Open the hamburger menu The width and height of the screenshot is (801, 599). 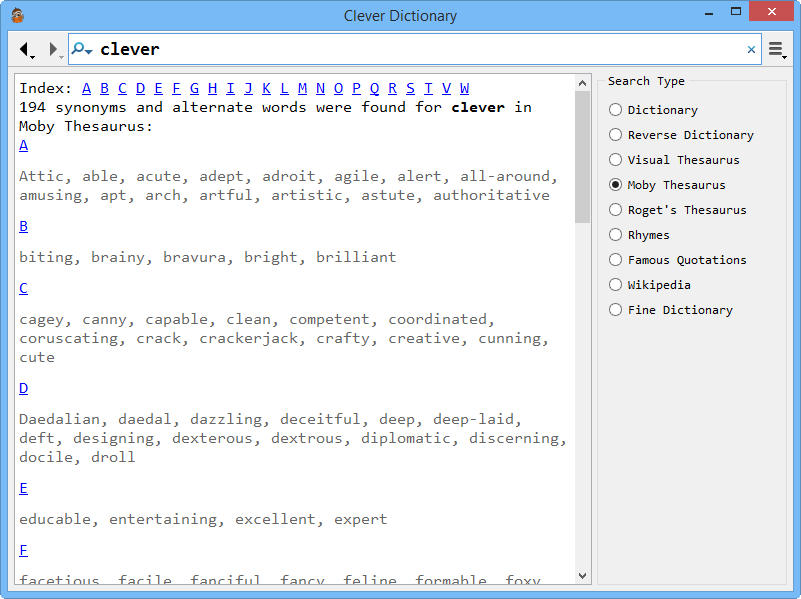[778, 50]
